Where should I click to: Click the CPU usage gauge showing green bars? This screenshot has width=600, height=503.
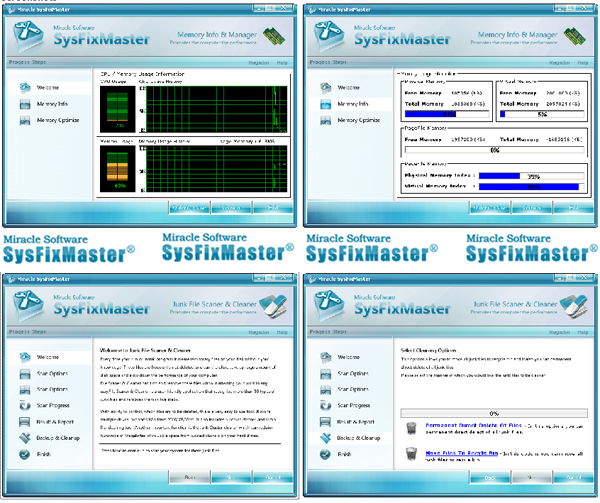pos(117,109)
